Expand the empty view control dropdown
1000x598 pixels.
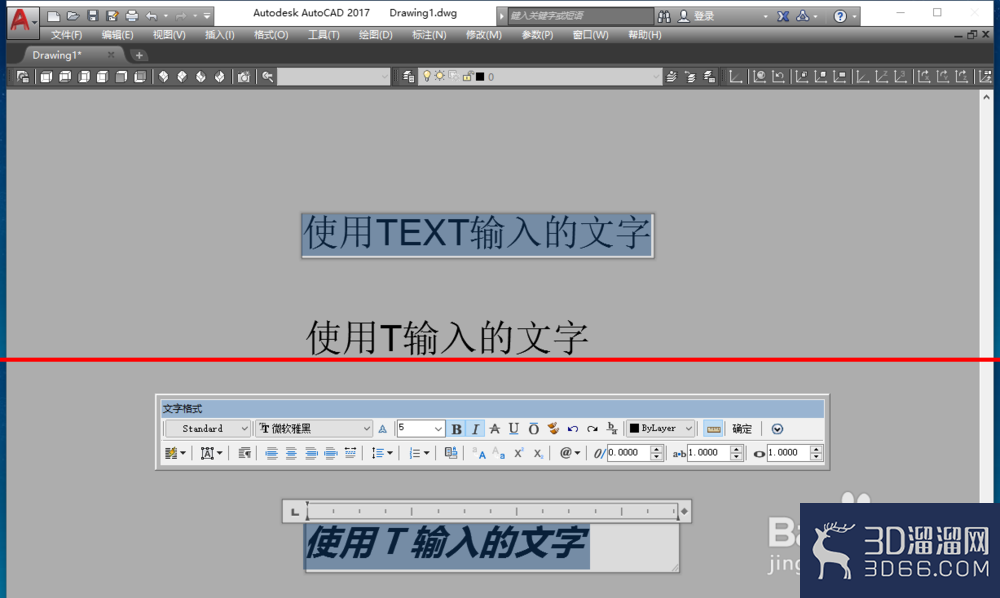pos(384,77)
